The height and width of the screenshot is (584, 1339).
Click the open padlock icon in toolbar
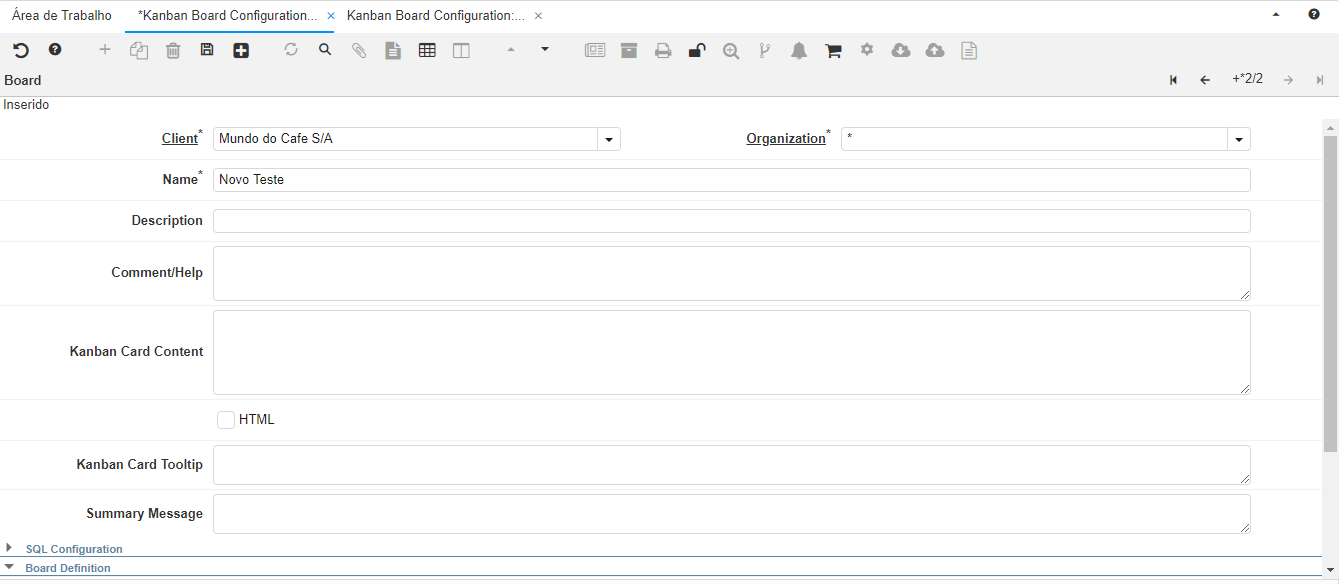point(697,51)
